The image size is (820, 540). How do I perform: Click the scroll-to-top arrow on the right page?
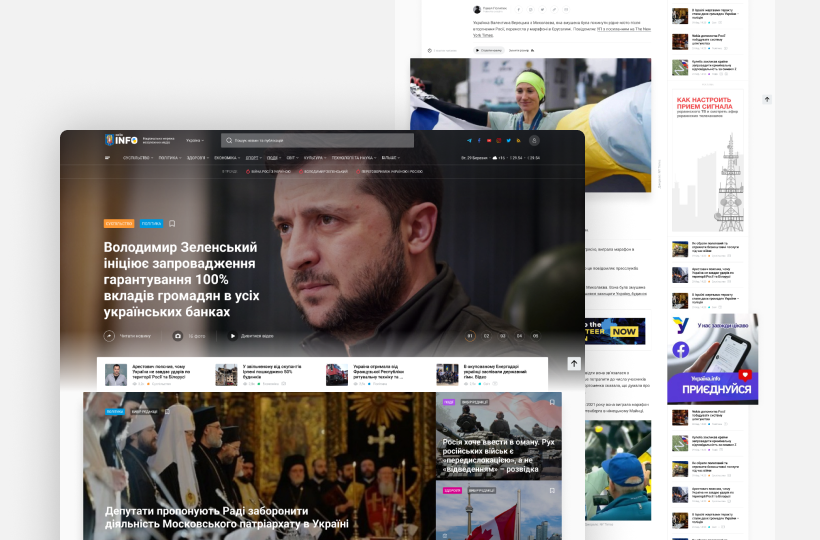[x=767, y=99]
